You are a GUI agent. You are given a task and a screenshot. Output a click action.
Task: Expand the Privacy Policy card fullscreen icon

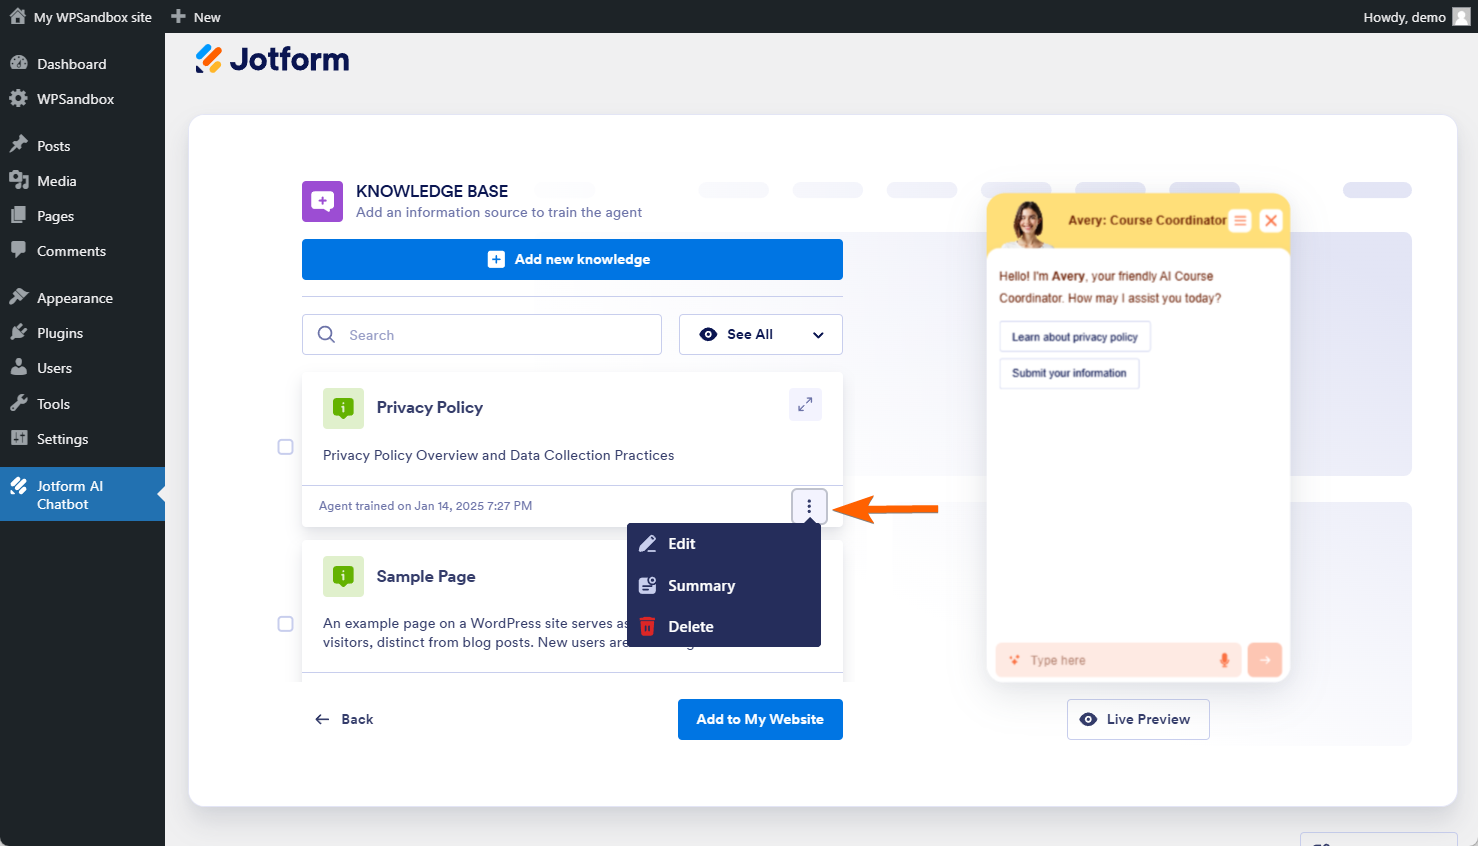tap(805, 404)
